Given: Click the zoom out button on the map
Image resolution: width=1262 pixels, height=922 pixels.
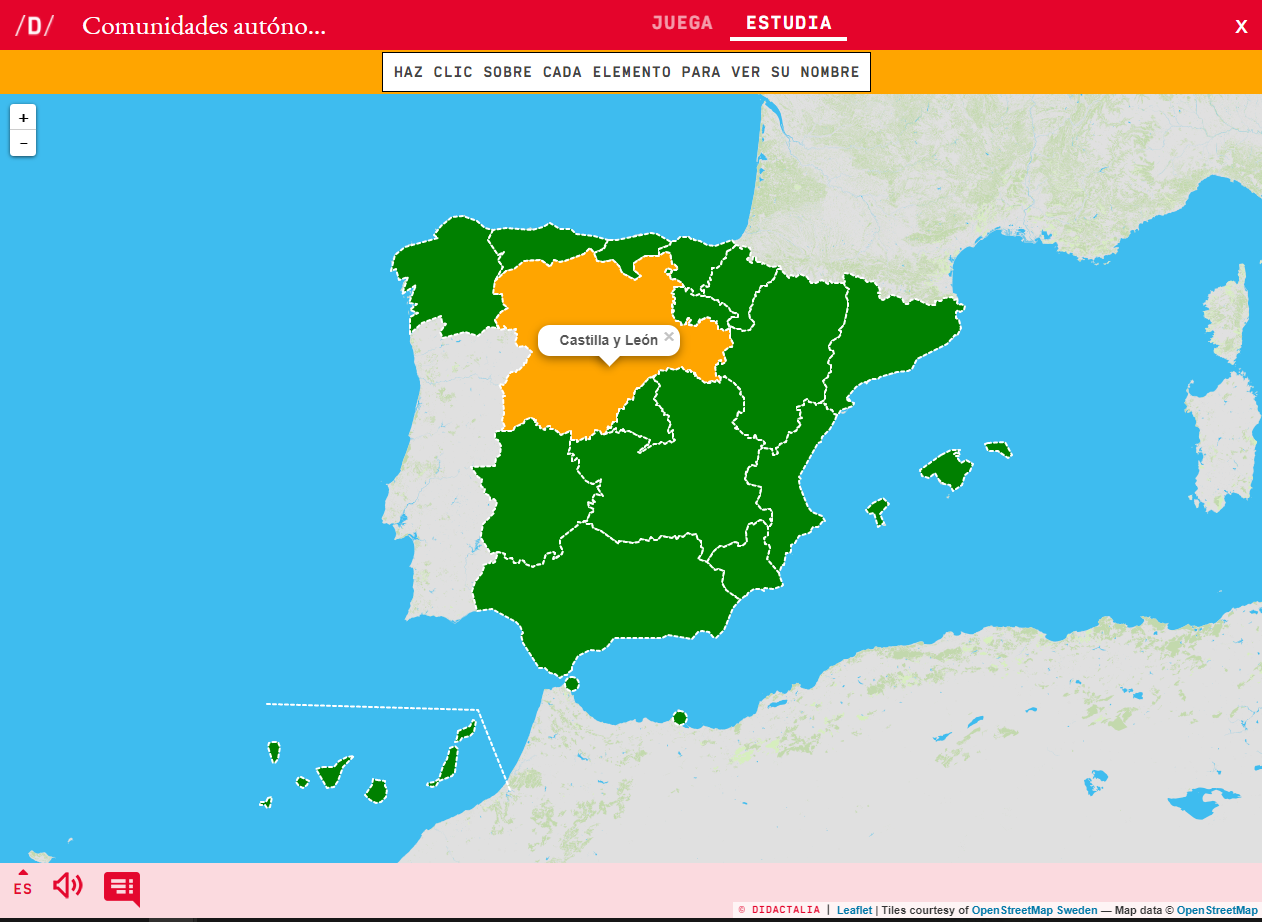Looking at the screenshot, I should tap(22, 143).
